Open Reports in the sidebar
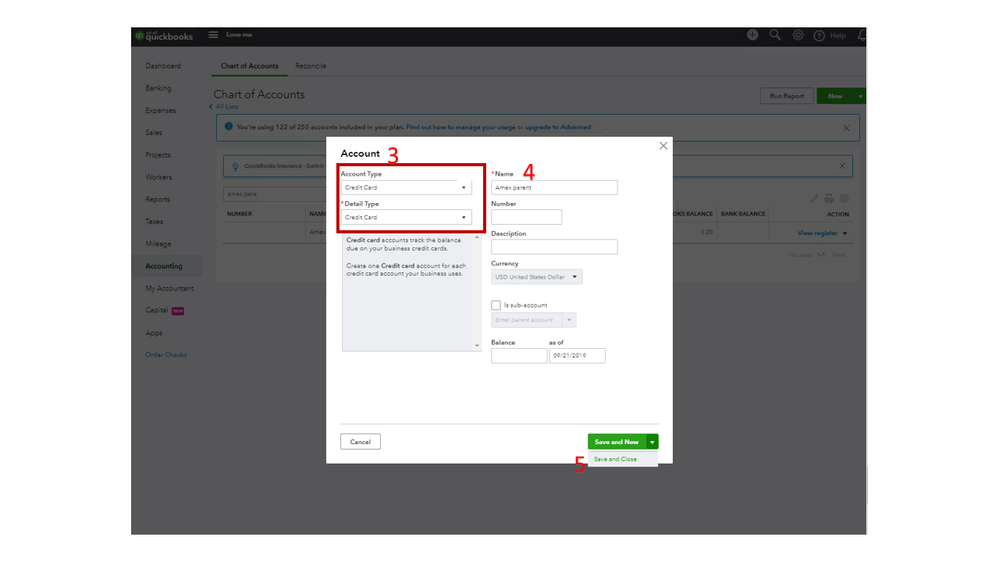This screenshot has height=562, width=999. pos(158,199)
